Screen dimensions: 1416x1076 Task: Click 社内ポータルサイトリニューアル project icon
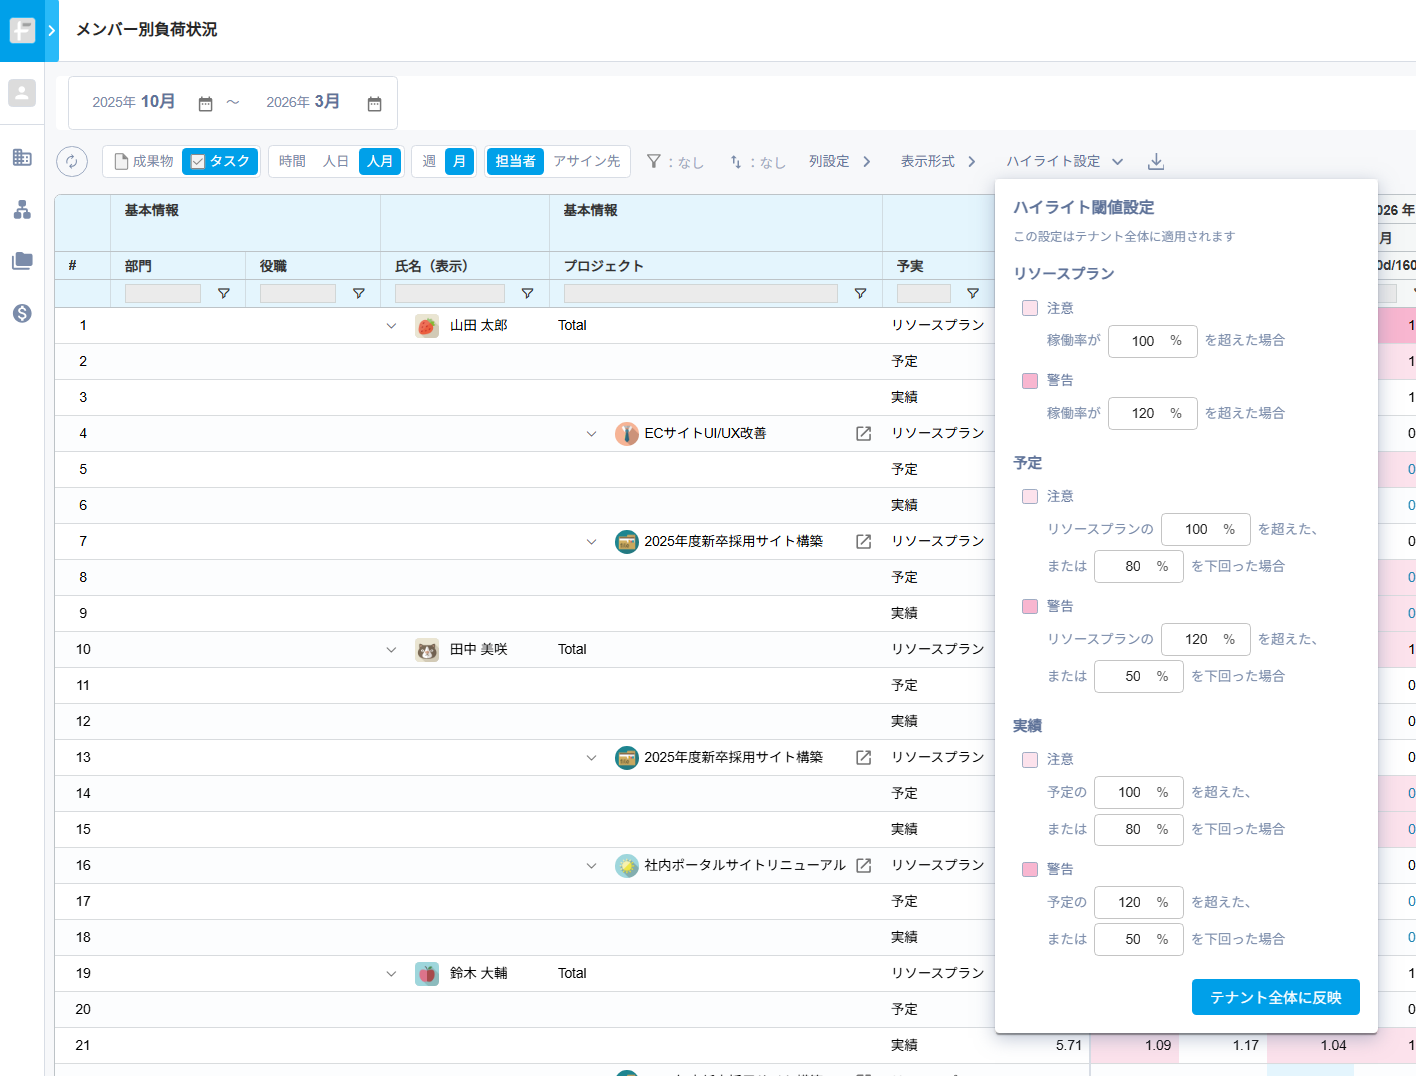(627, 866)
